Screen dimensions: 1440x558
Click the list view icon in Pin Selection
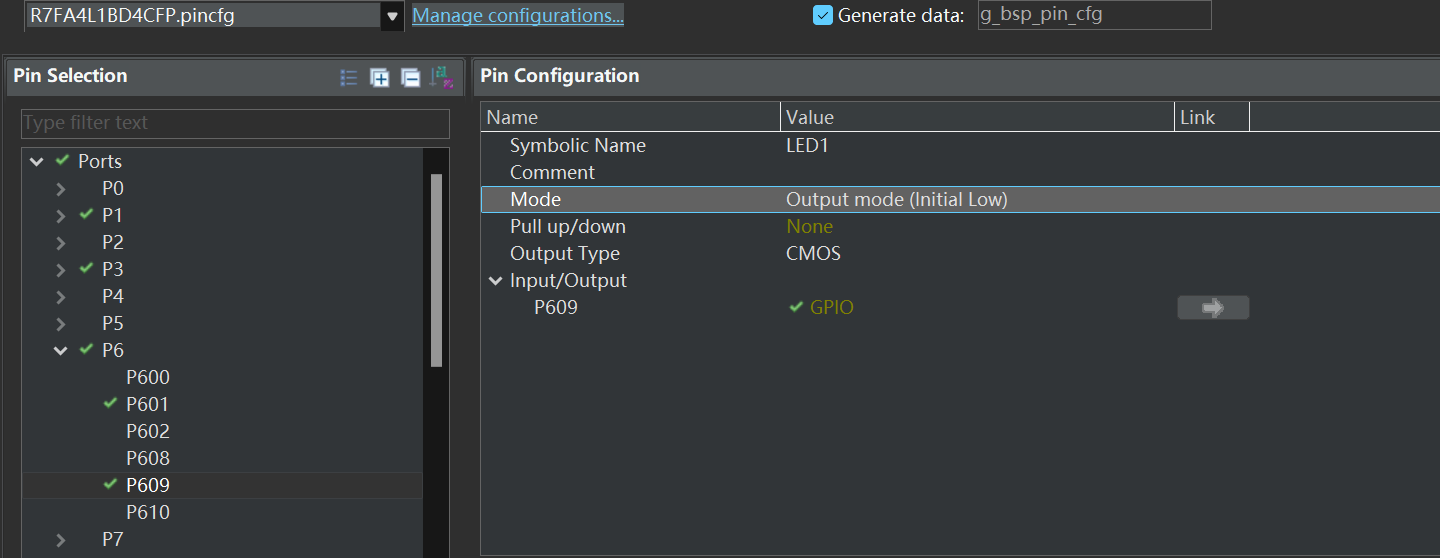coord(349,77)
